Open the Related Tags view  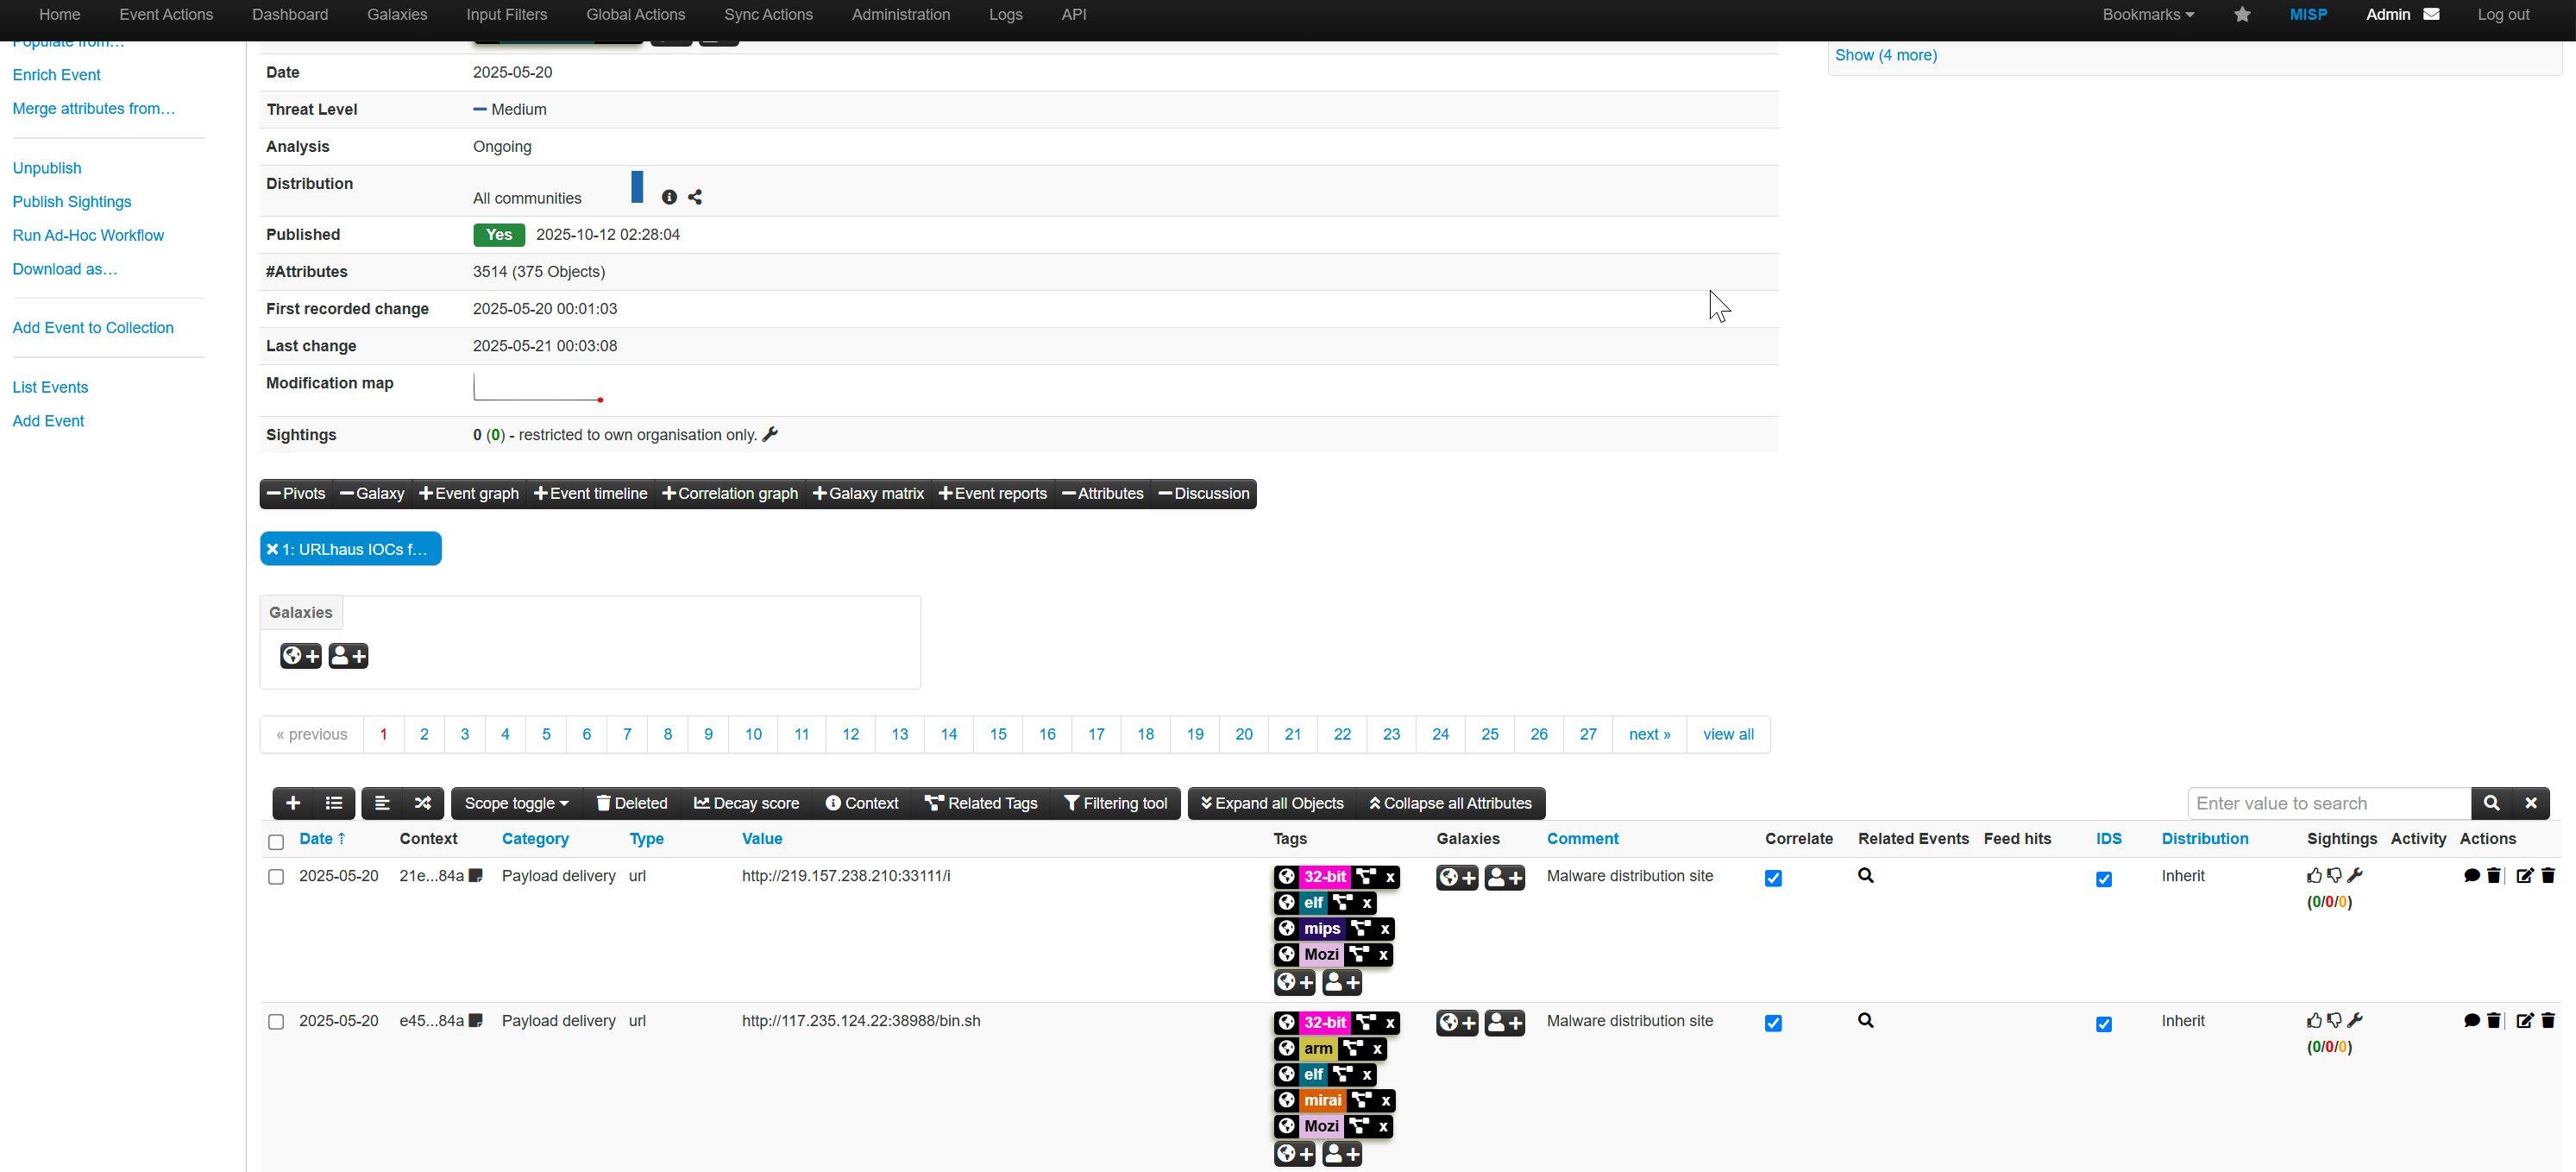[981, 803]
